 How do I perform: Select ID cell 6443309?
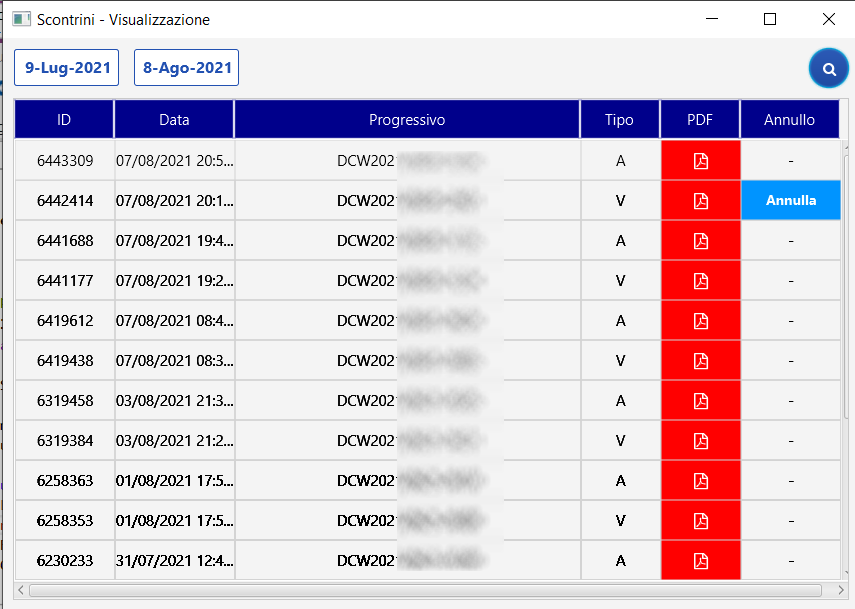(x=65, y=161)
